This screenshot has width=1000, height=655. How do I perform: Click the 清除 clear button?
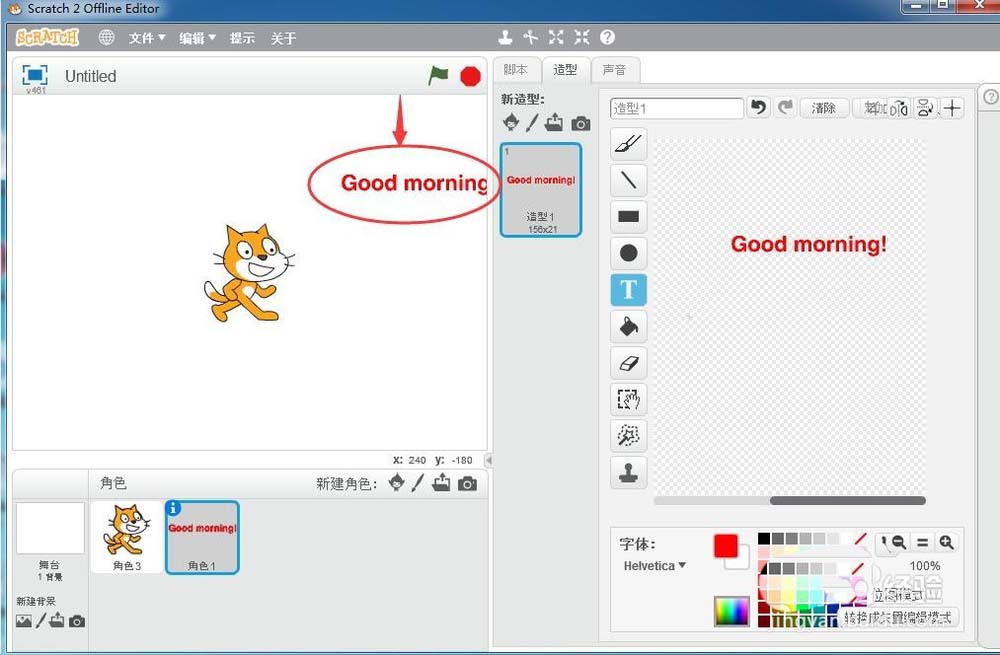coord(823,108)
